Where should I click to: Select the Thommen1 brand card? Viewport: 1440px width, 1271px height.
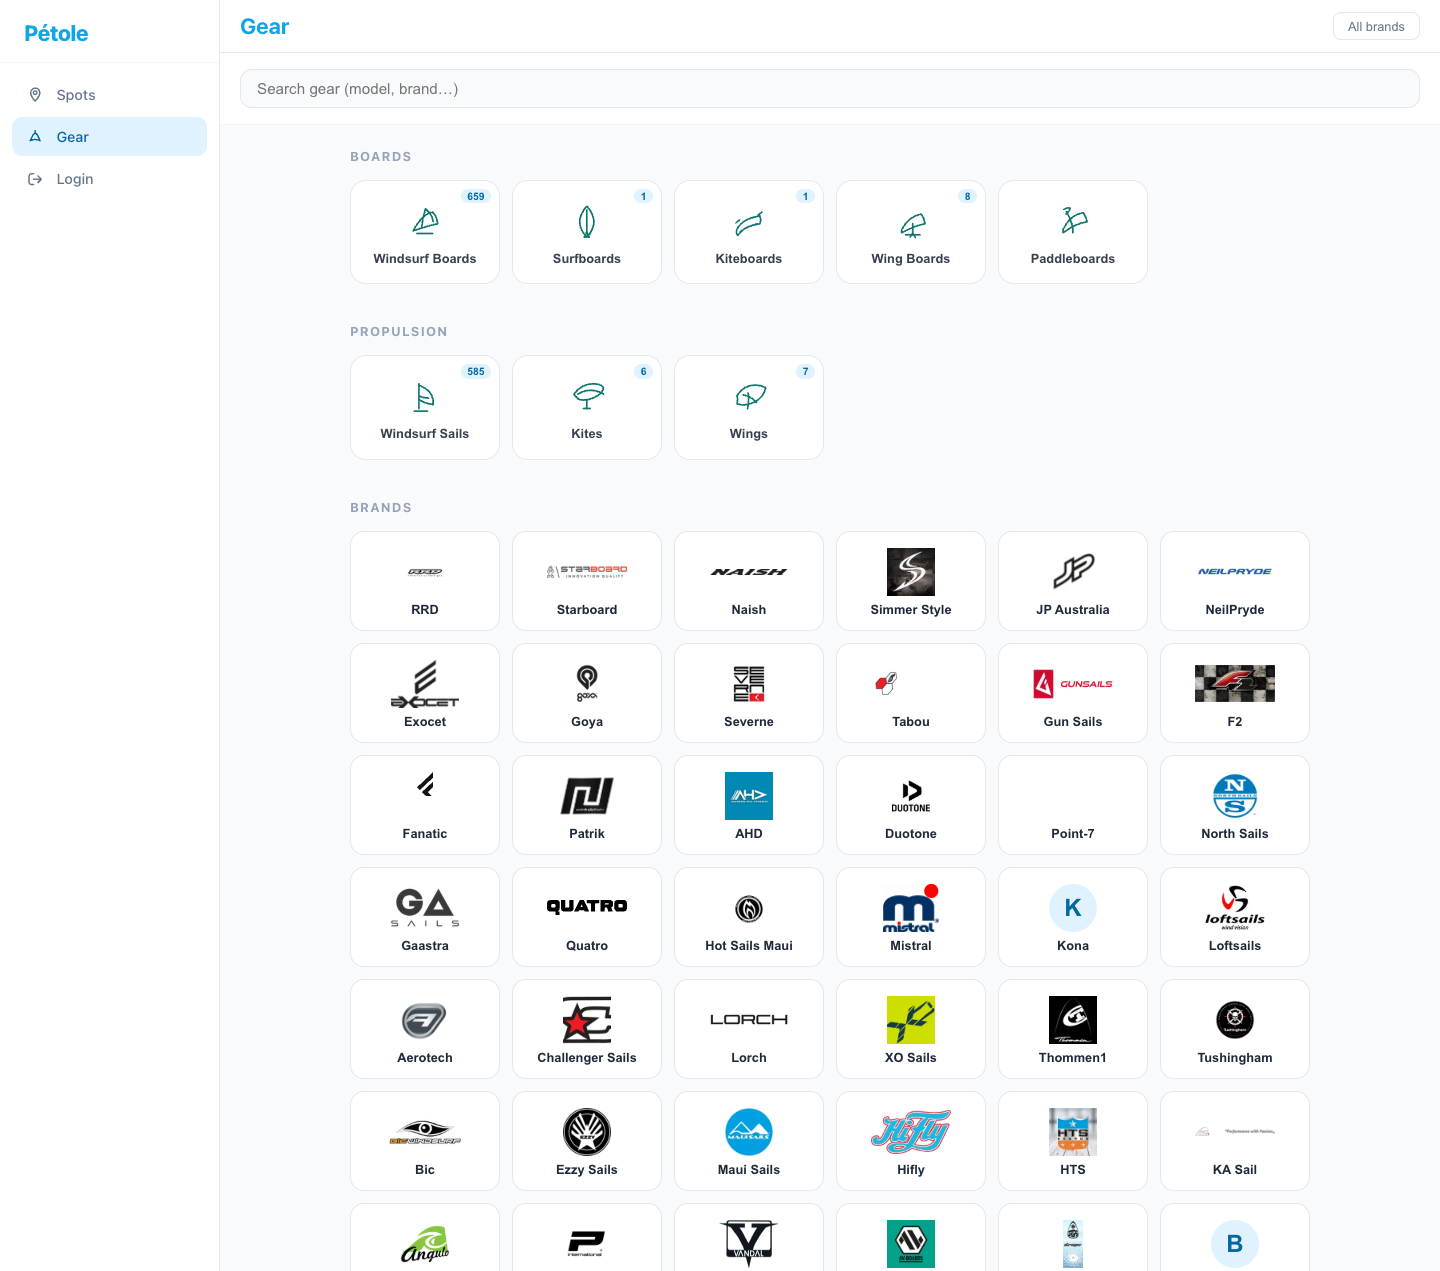(1073, 1029)
